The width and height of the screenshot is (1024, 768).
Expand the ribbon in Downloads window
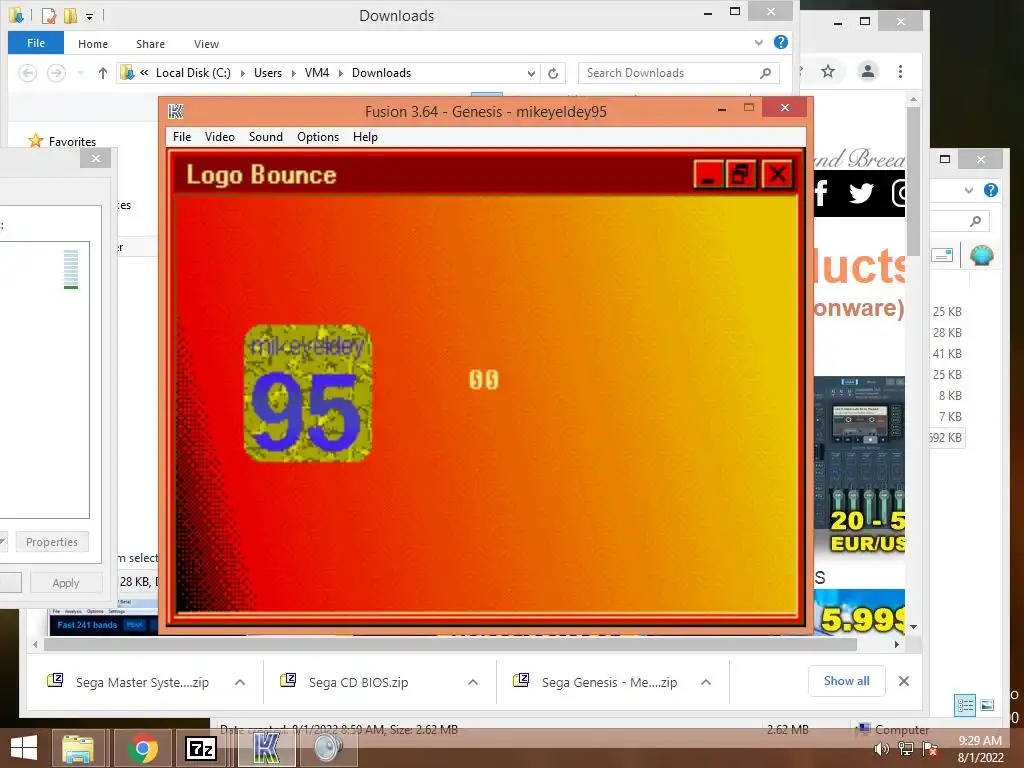pyautogui.click(x=758, y=42)
